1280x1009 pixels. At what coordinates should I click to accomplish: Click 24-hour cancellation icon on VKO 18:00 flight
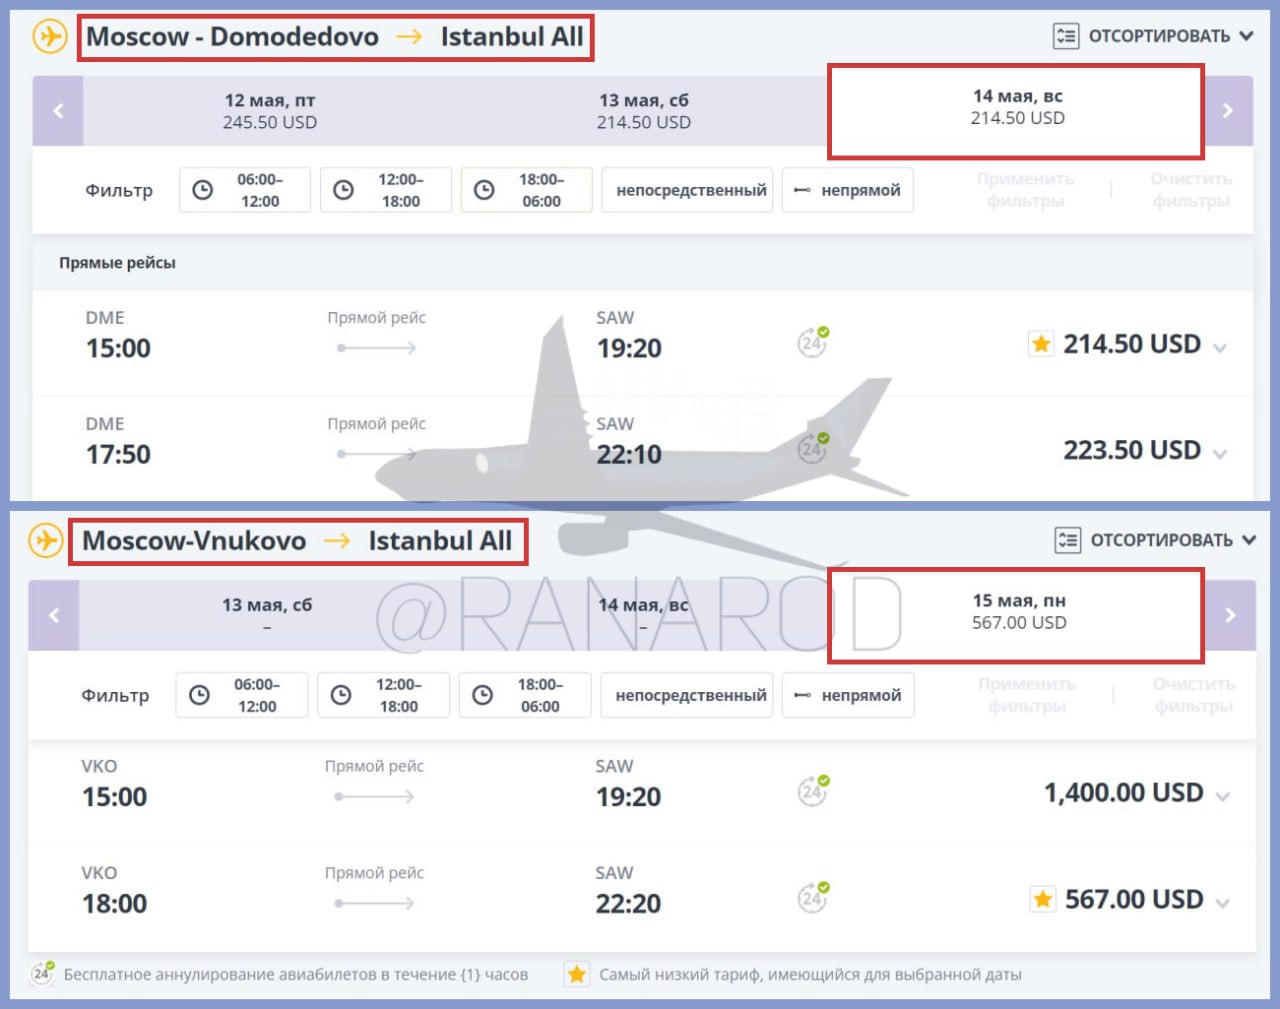point(812,898)
